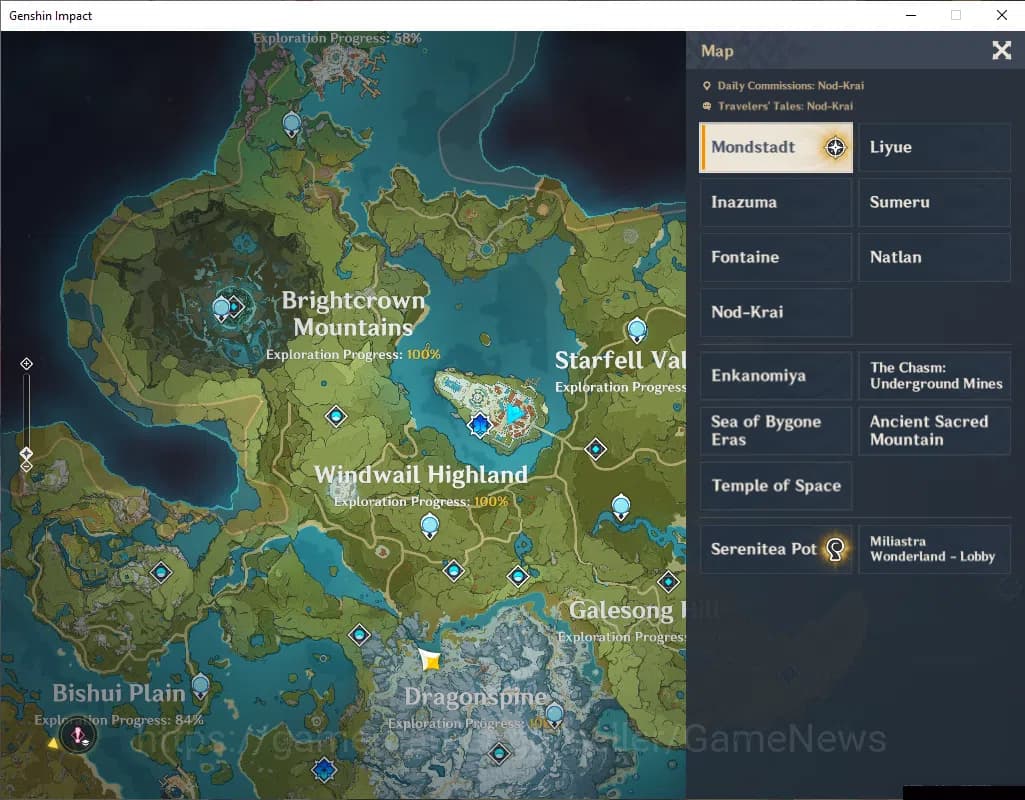Click Travelers' Tales: Nod-Krai text
The image size is (1025, 800).
[x=785, y=106]
